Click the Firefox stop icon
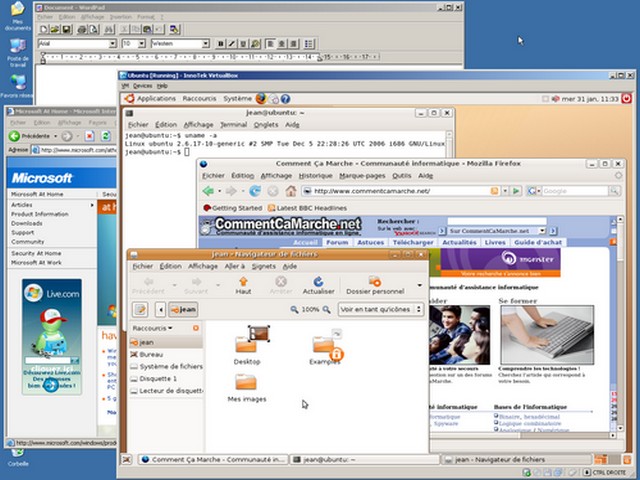 point(273,191)
